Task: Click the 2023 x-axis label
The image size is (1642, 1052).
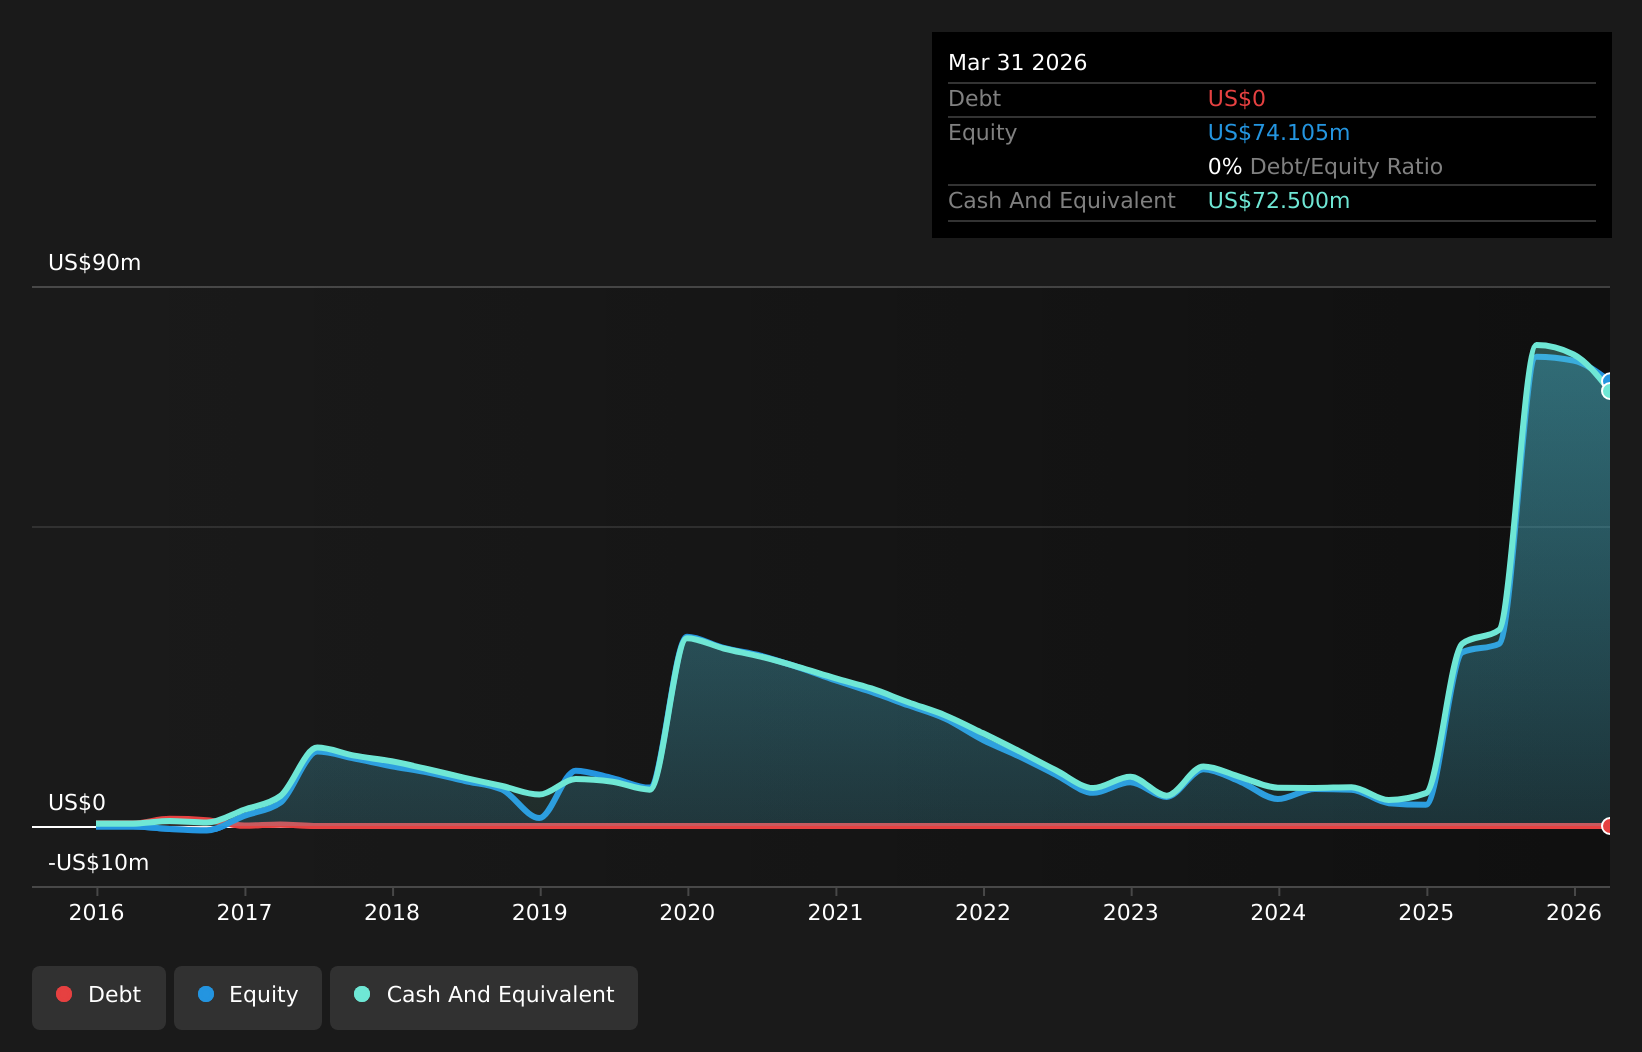Action: 1130,913
